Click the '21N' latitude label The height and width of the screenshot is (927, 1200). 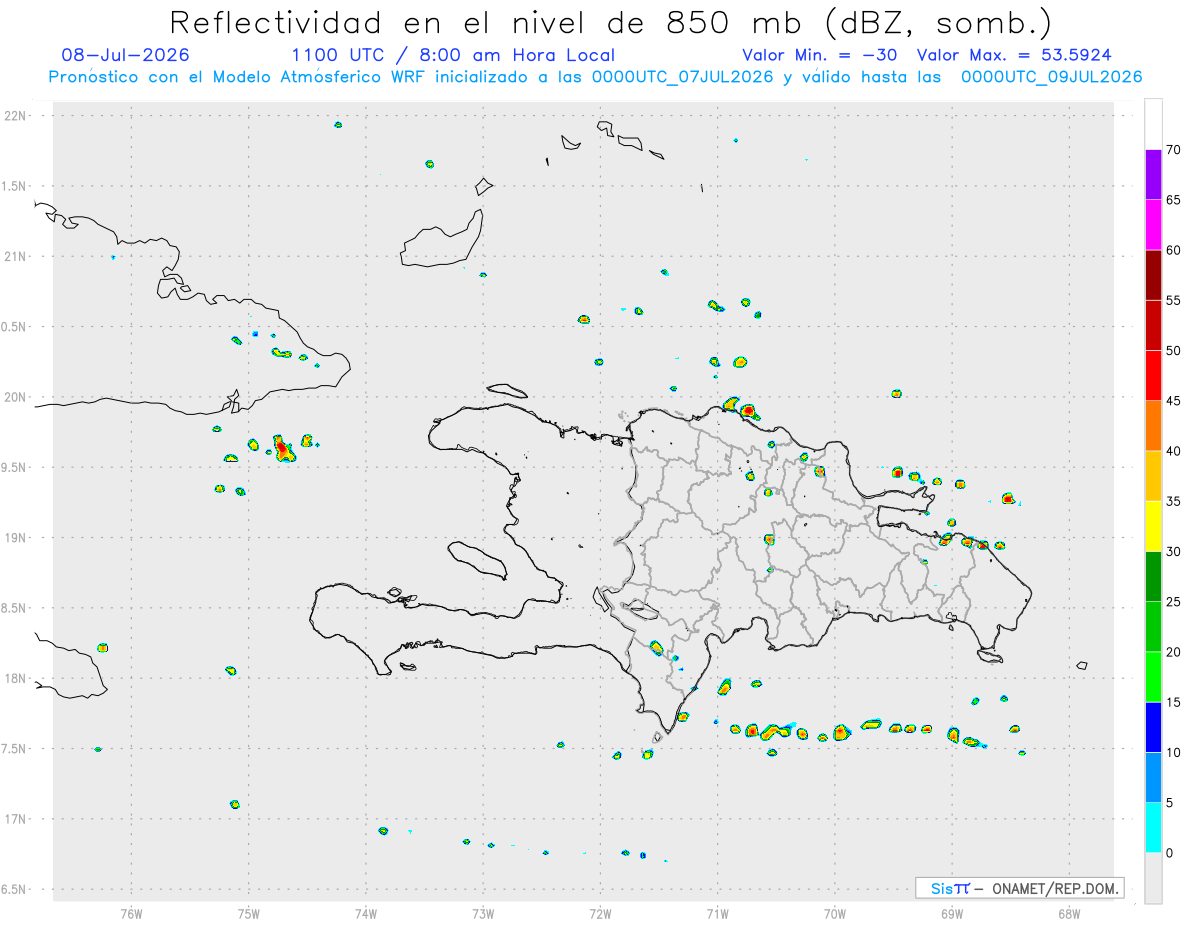click(x=16, y=257)
